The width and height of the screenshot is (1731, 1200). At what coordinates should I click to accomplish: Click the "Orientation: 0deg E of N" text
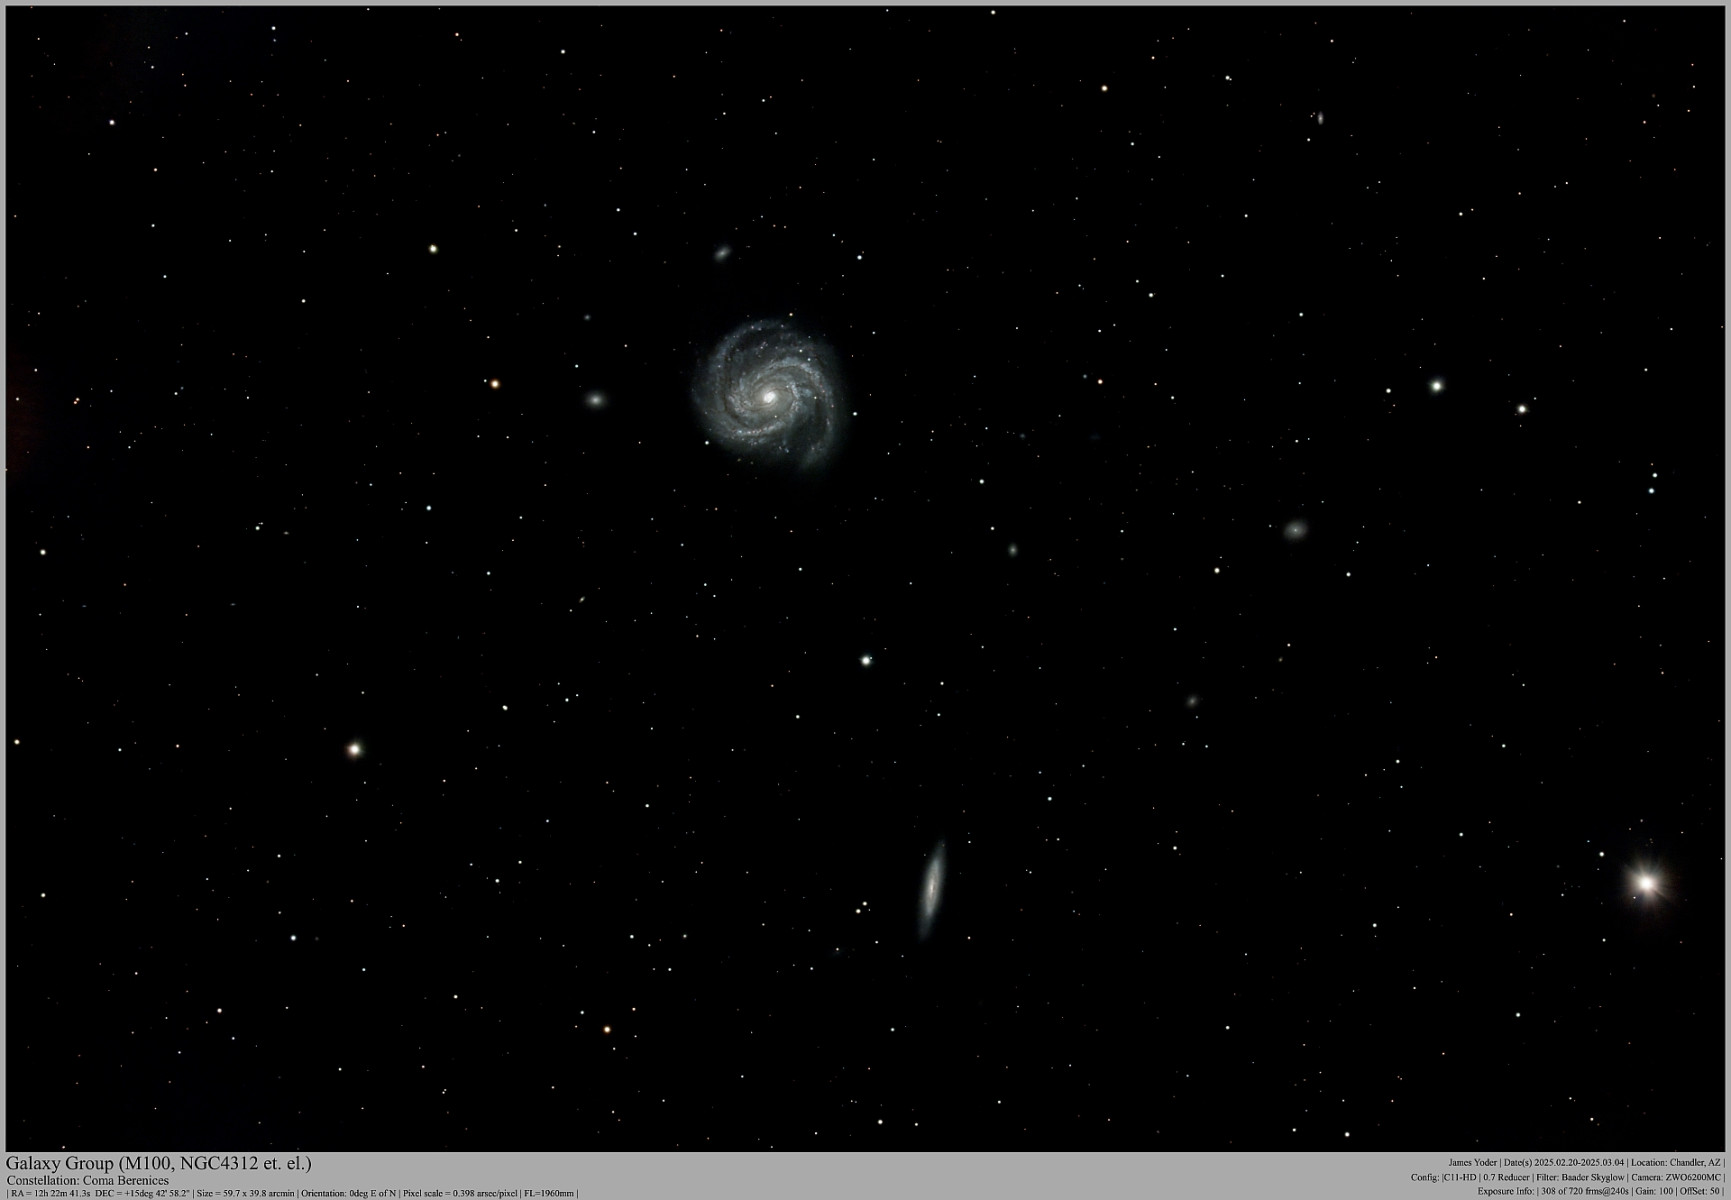(348, 1193)
